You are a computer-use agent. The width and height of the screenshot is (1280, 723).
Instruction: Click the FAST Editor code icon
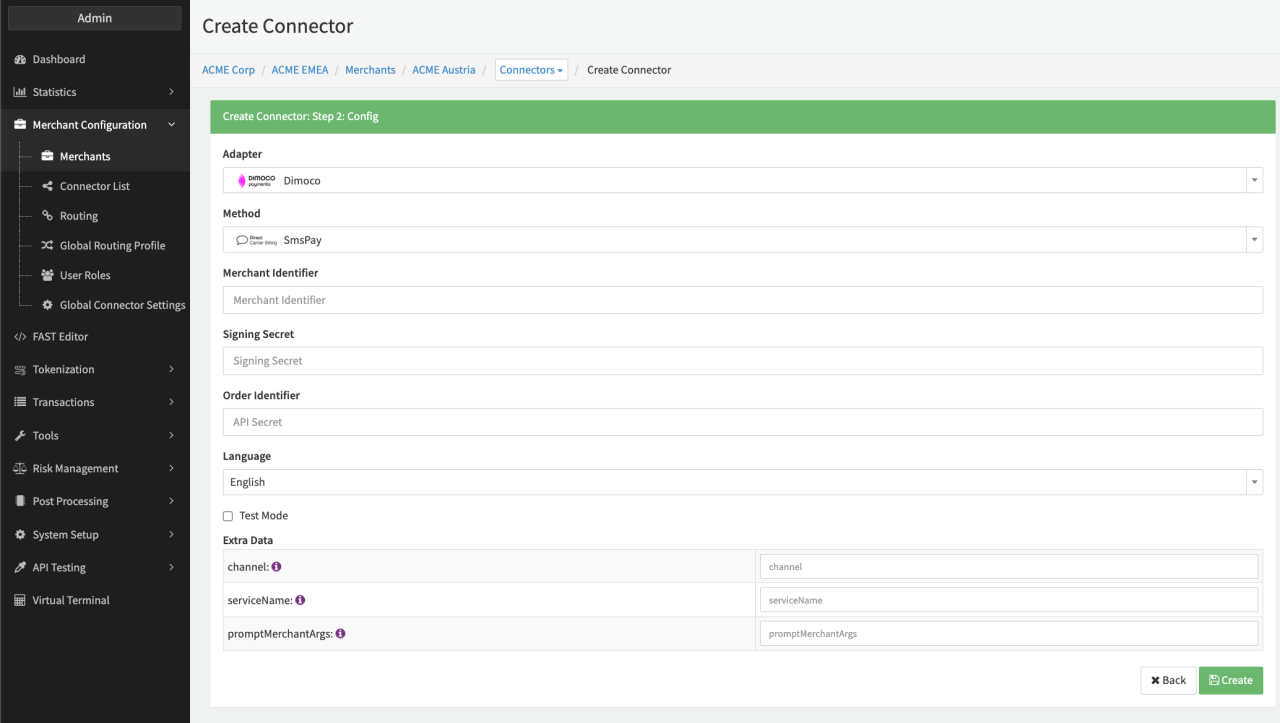pos(20,337)
